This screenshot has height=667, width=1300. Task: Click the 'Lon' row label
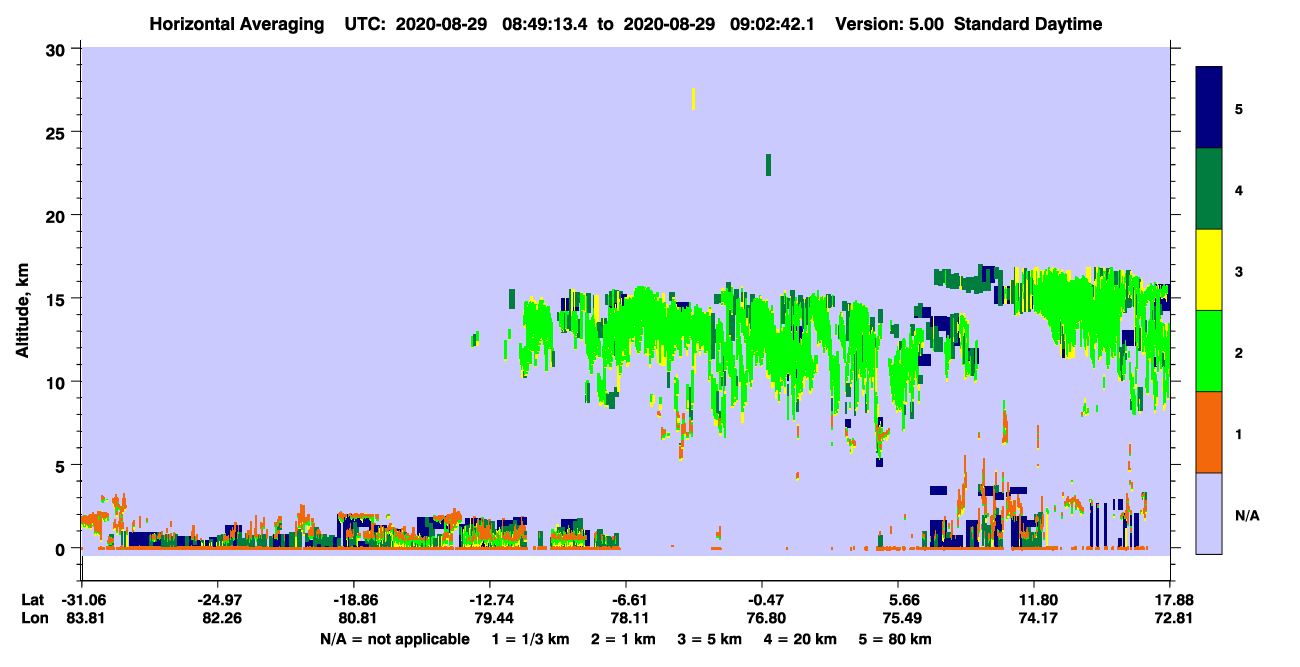click(x=34, y=618)
